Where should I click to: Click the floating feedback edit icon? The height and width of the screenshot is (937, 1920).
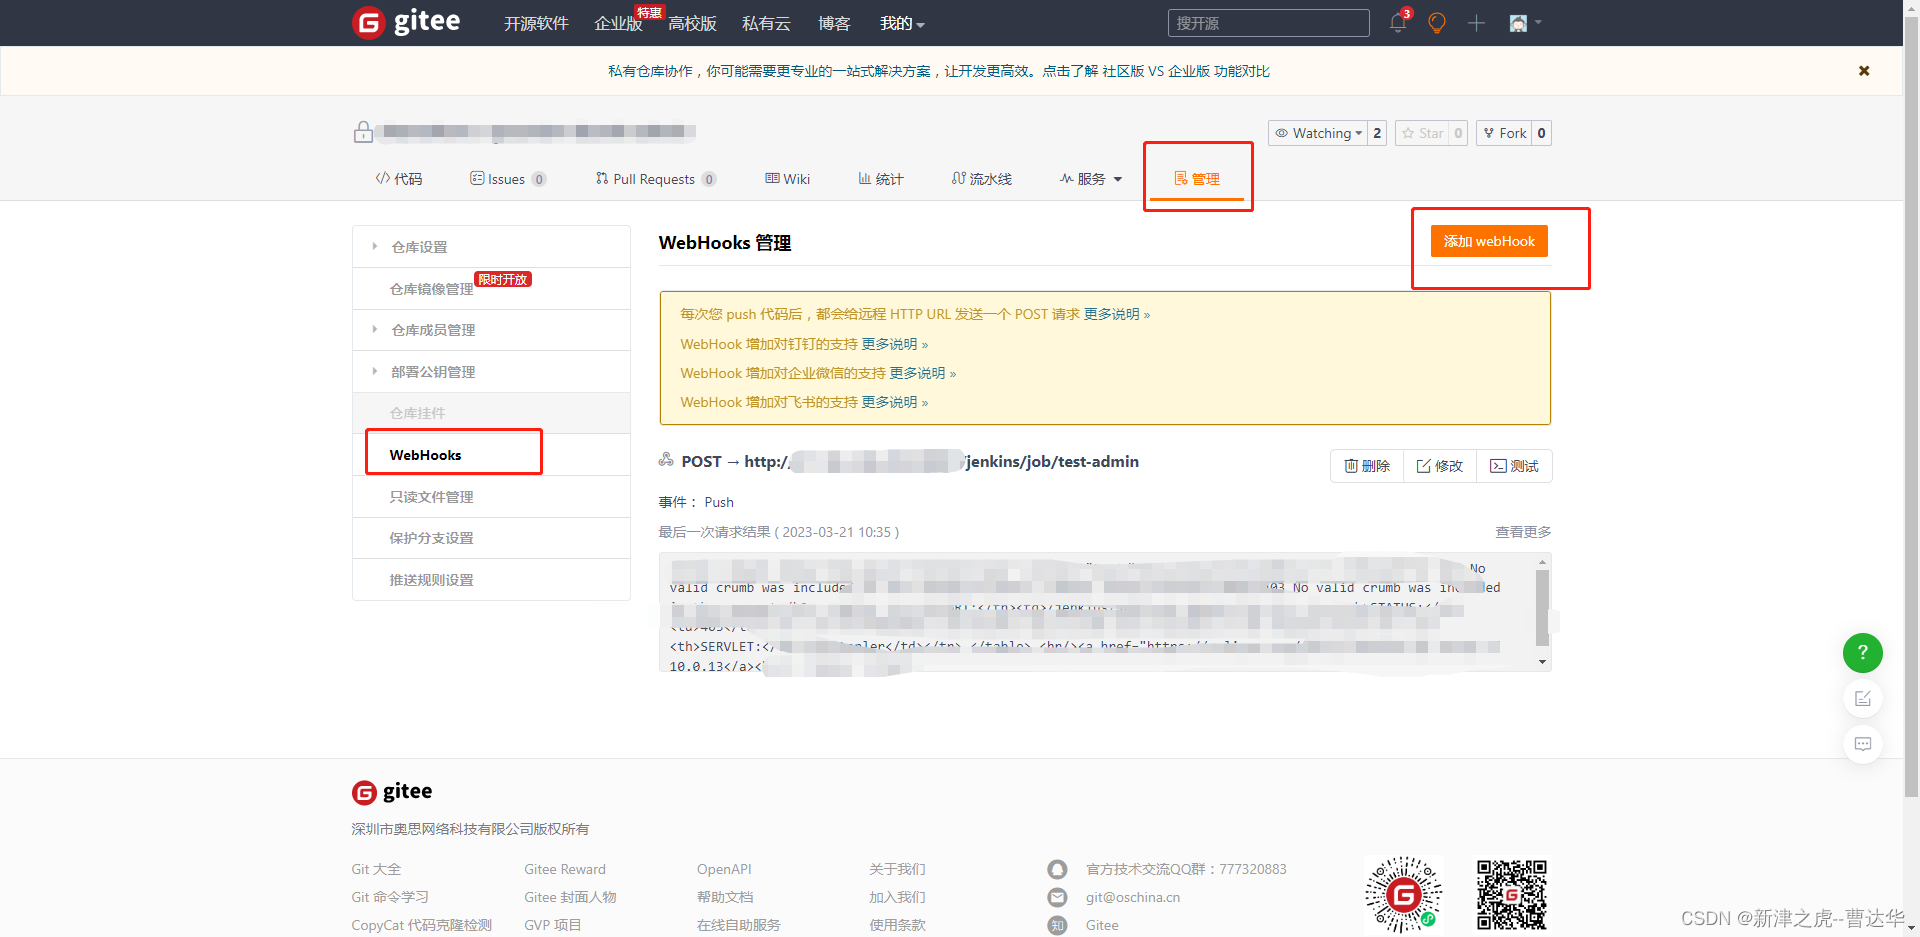coord(1863,699)
